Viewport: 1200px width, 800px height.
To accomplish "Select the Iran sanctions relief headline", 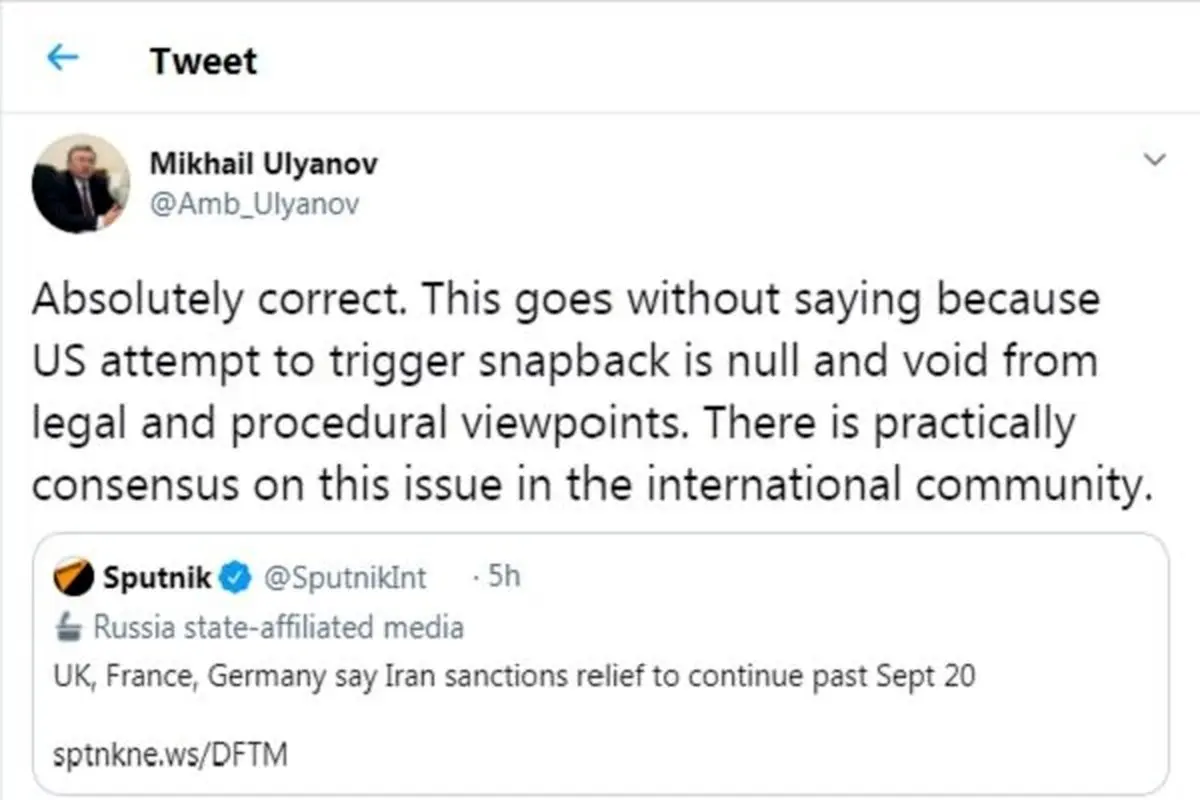I will coord(515,677).
